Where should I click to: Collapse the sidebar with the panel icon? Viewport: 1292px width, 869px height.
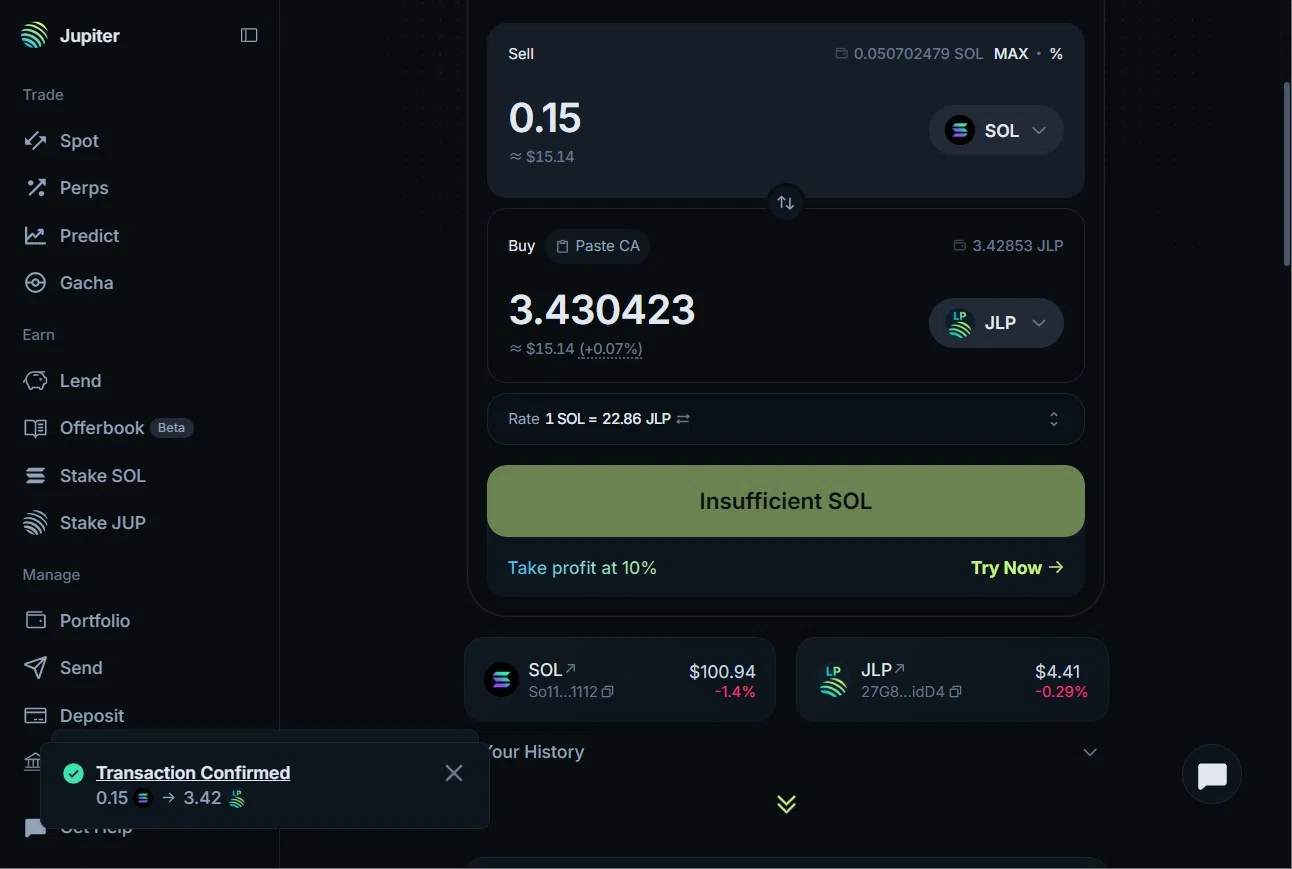pos(249,35)
